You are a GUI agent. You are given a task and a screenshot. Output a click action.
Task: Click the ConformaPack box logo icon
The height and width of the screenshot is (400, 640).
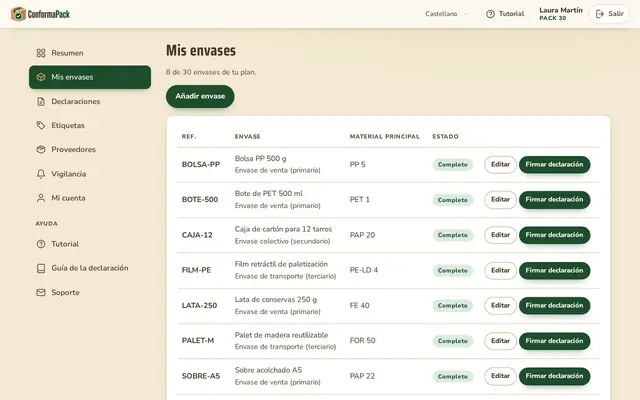(x=18, y=14)
